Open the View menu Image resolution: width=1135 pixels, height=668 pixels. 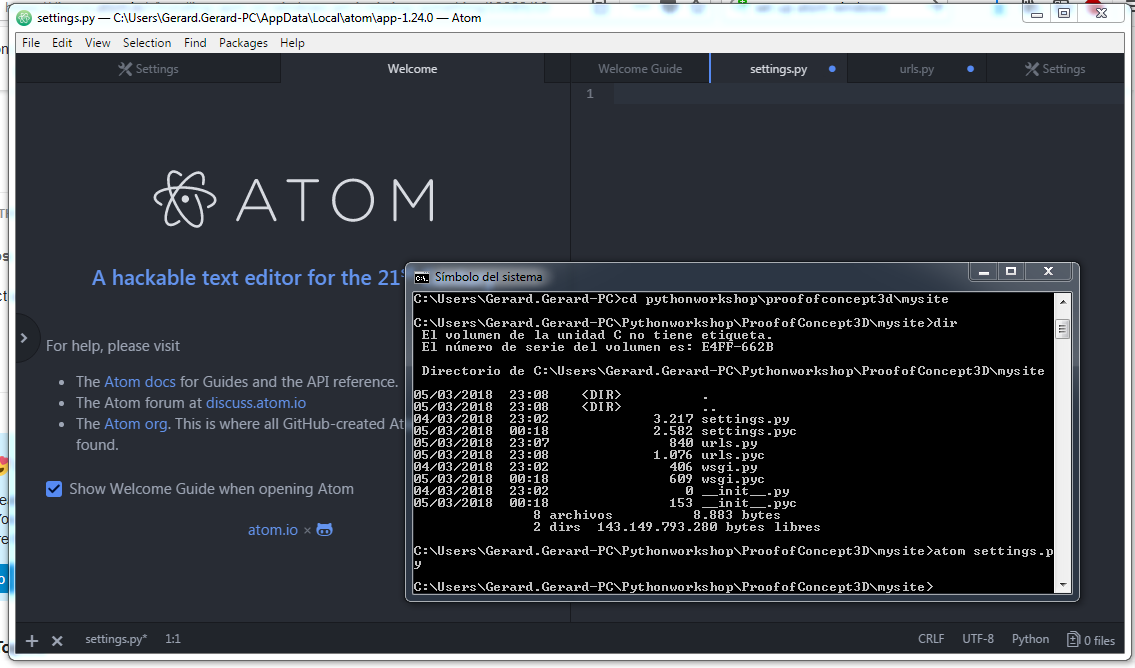coord(97,43)
